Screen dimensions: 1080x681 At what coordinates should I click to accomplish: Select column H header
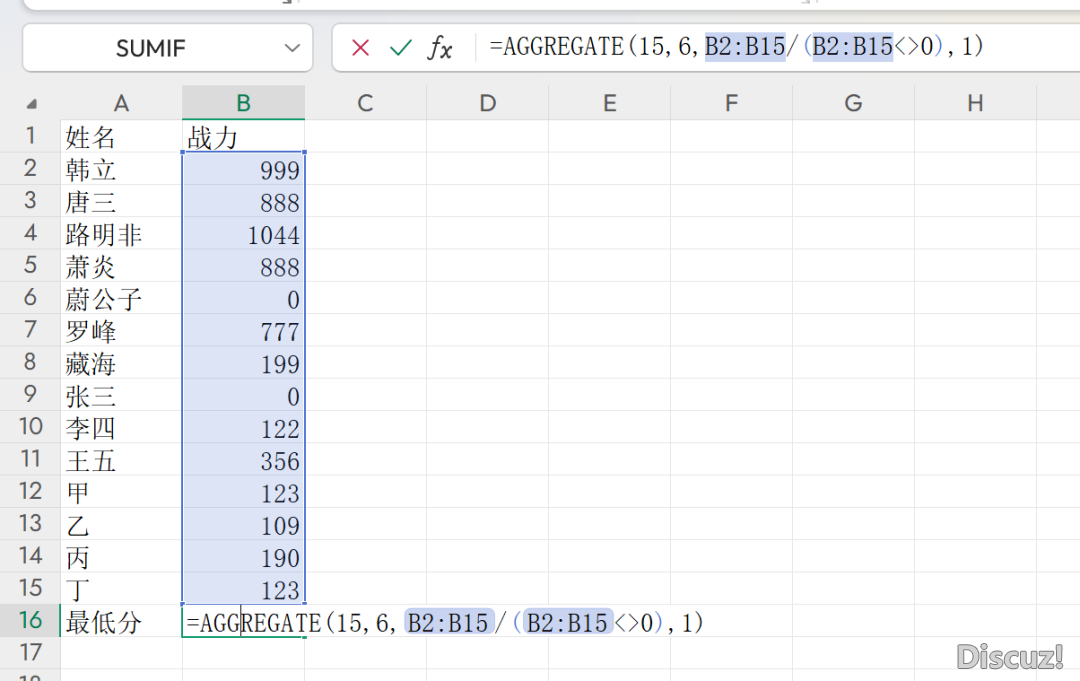(975, 103)
